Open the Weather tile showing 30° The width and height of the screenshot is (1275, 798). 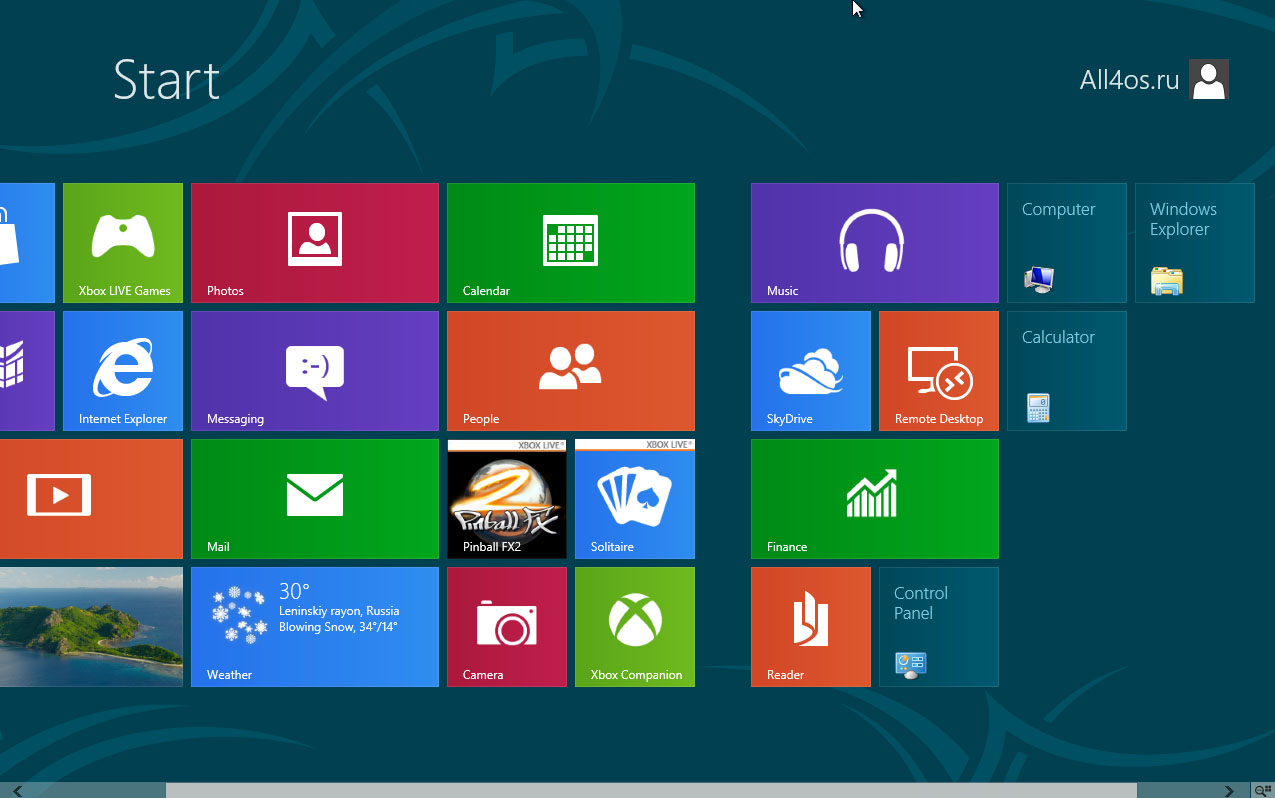[x=315, y=627]
